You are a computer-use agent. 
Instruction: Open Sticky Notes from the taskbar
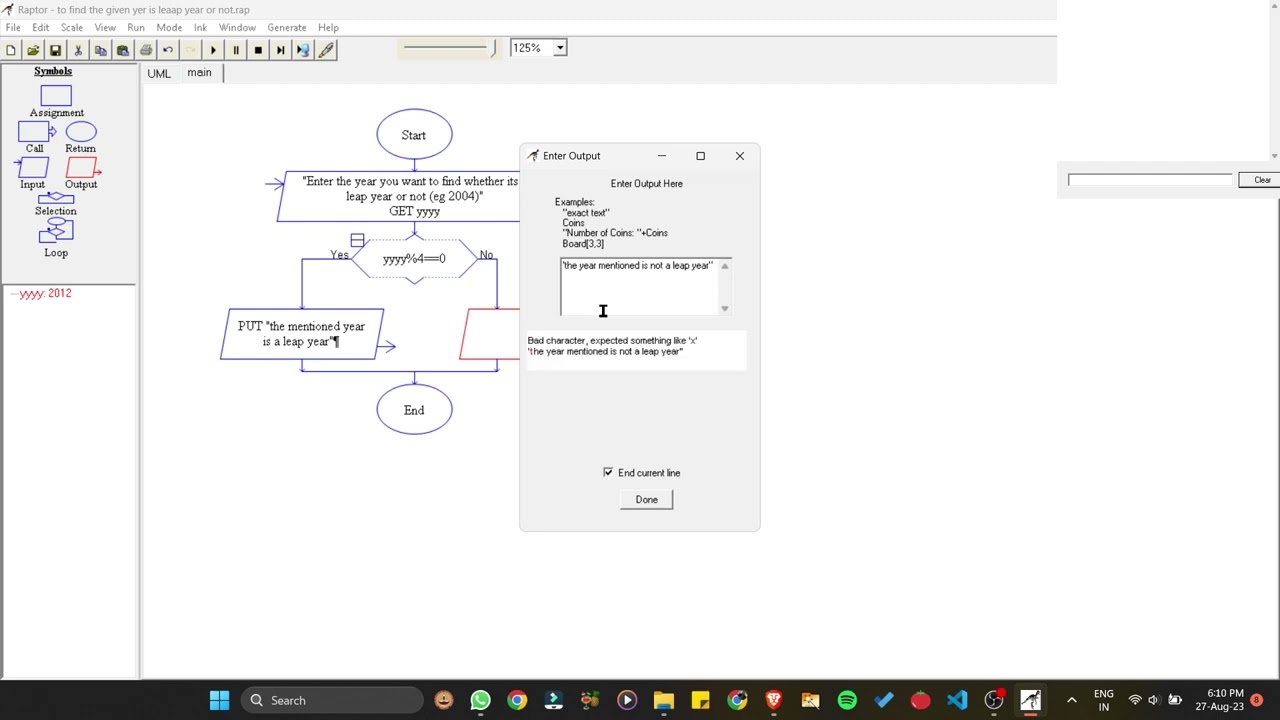coord(700,700)
